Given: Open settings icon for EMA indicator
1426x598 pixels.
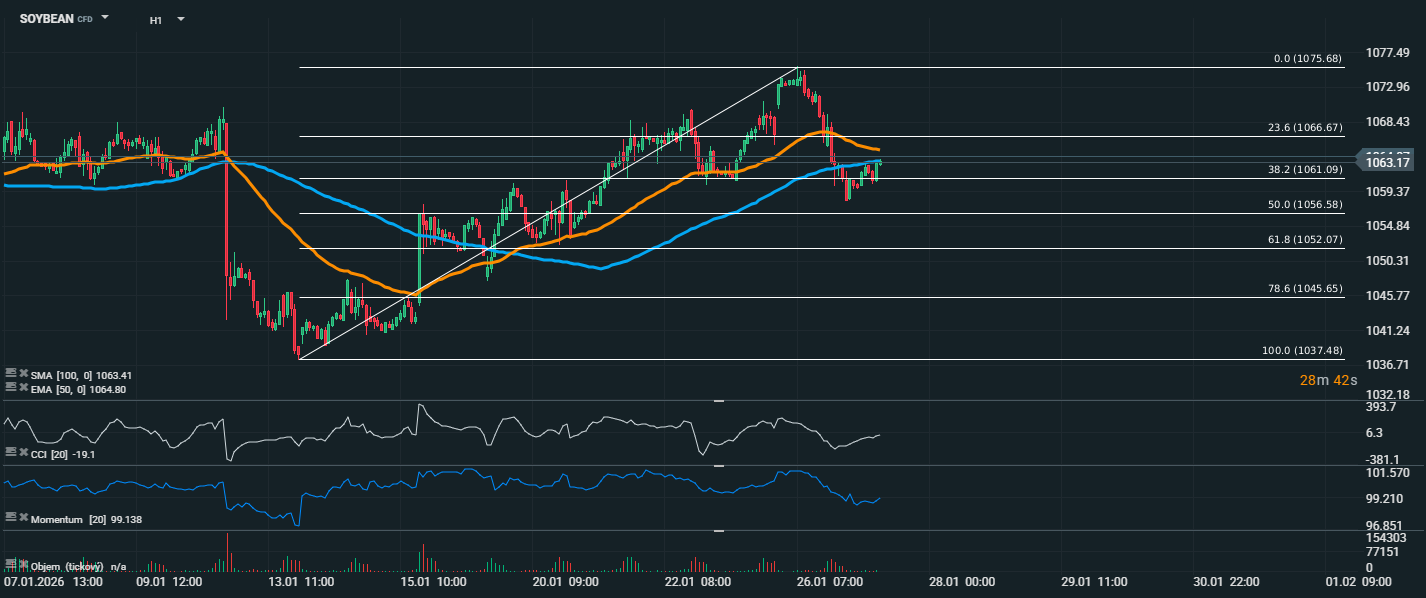Looking at the screenshot, I should (10, 388).
